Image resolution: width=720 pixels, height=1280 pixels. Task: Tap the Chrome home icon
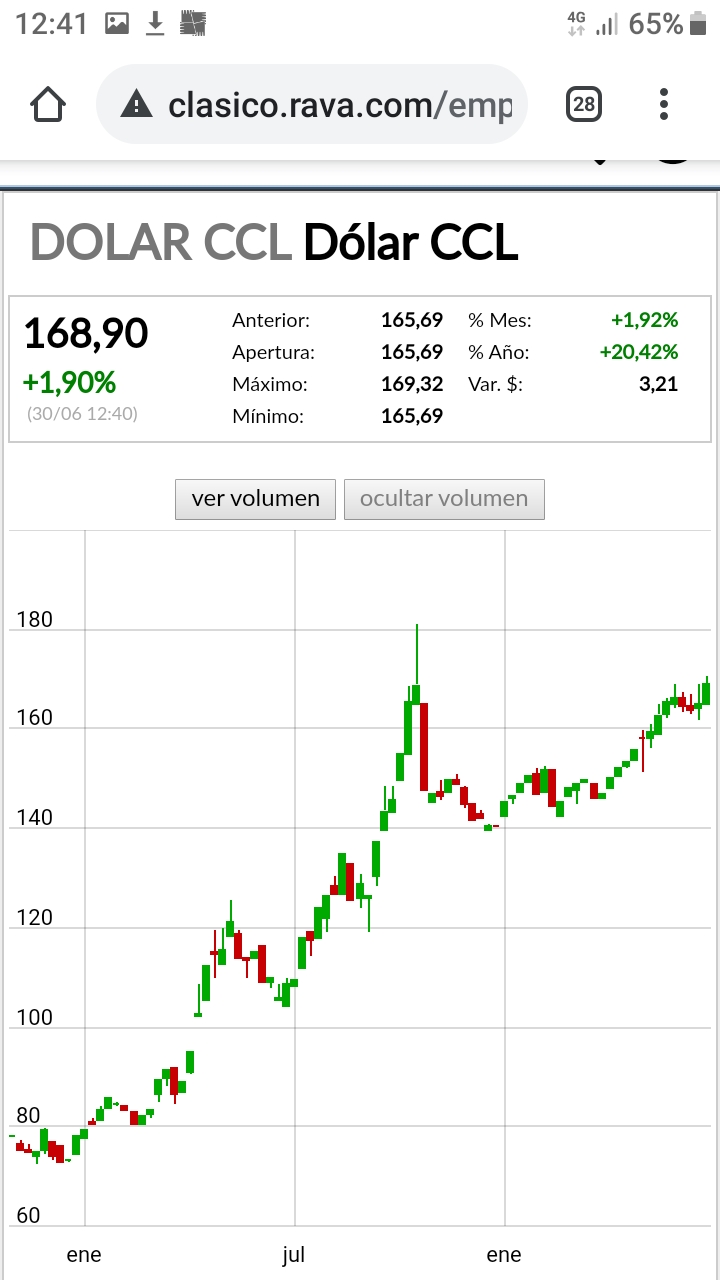(48, 104)
